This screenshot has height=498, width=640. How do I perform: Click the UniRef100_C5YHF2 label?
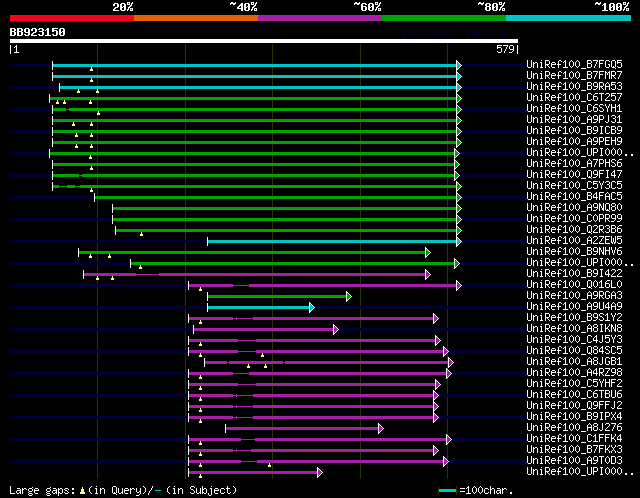[574, 384]
